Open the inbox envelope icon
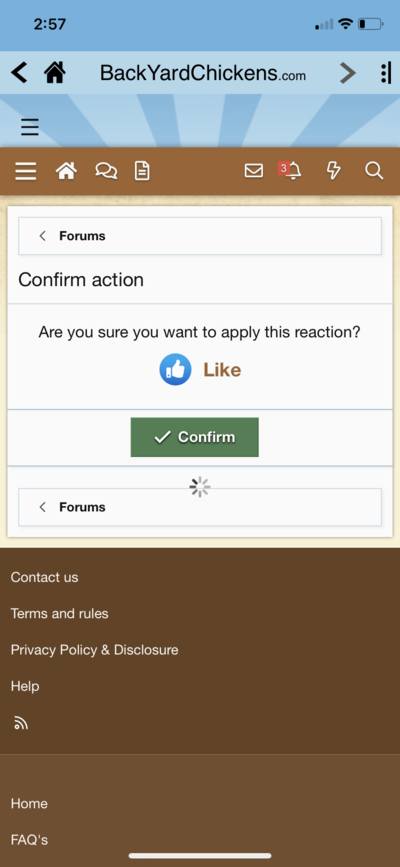This screenshot has width=400, height=867. pos(254,171)
